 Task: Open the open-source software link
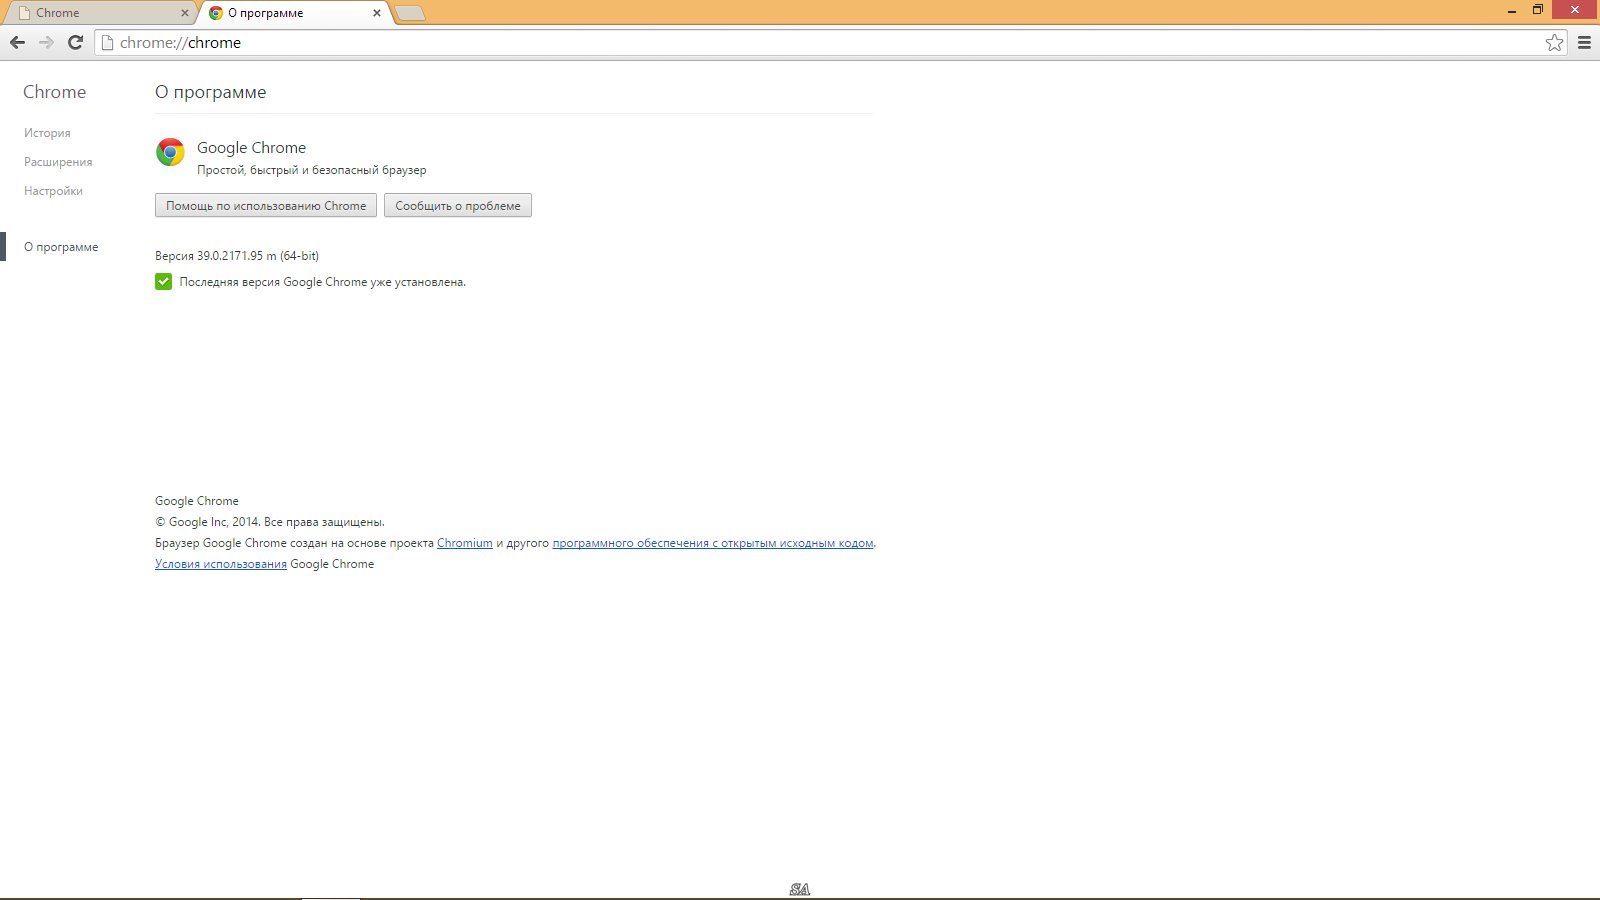(713, 543)
